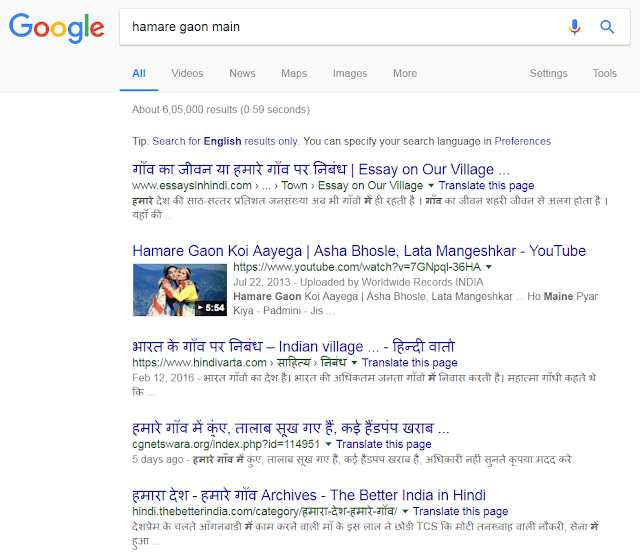Translate the hindivarta.com page
640x556 pixels.
coord(409,363)
